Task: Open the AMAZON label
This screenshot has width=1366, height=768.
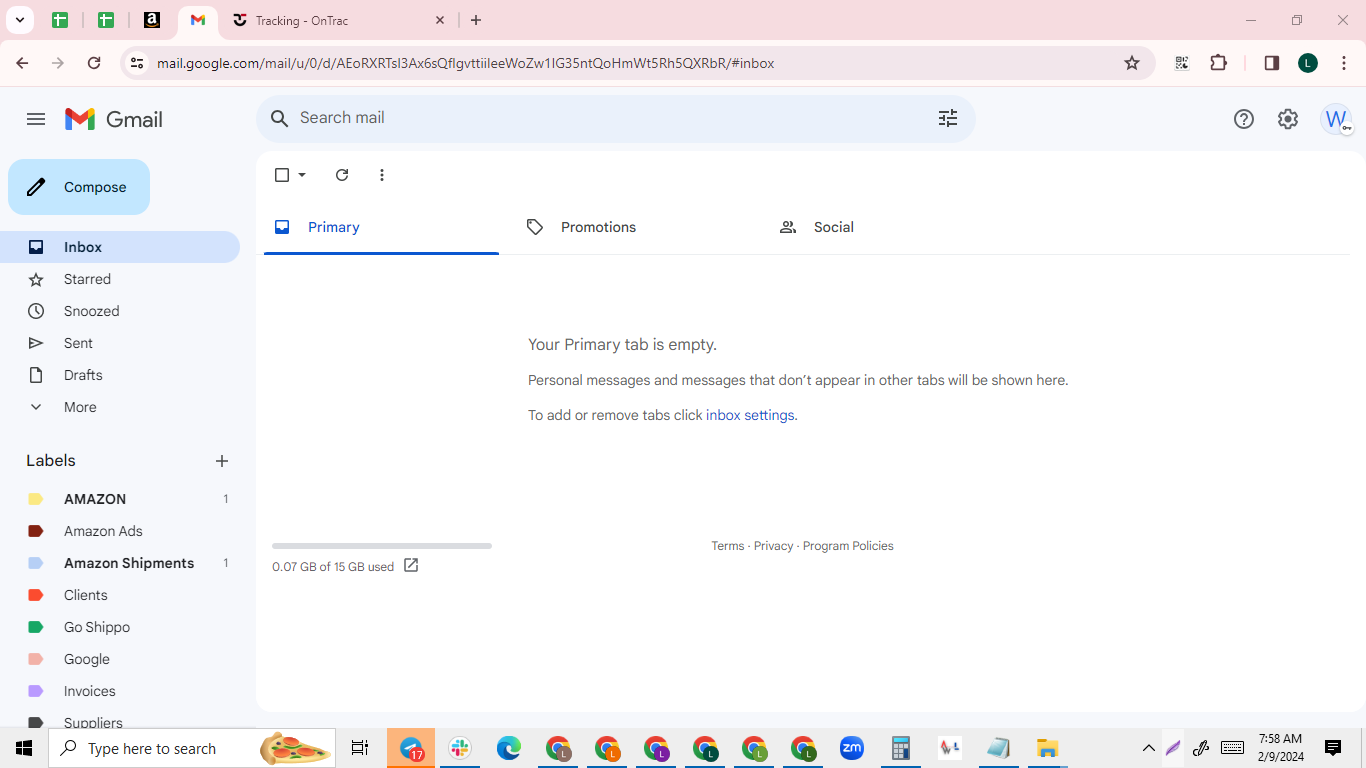Action: [120, 499]
